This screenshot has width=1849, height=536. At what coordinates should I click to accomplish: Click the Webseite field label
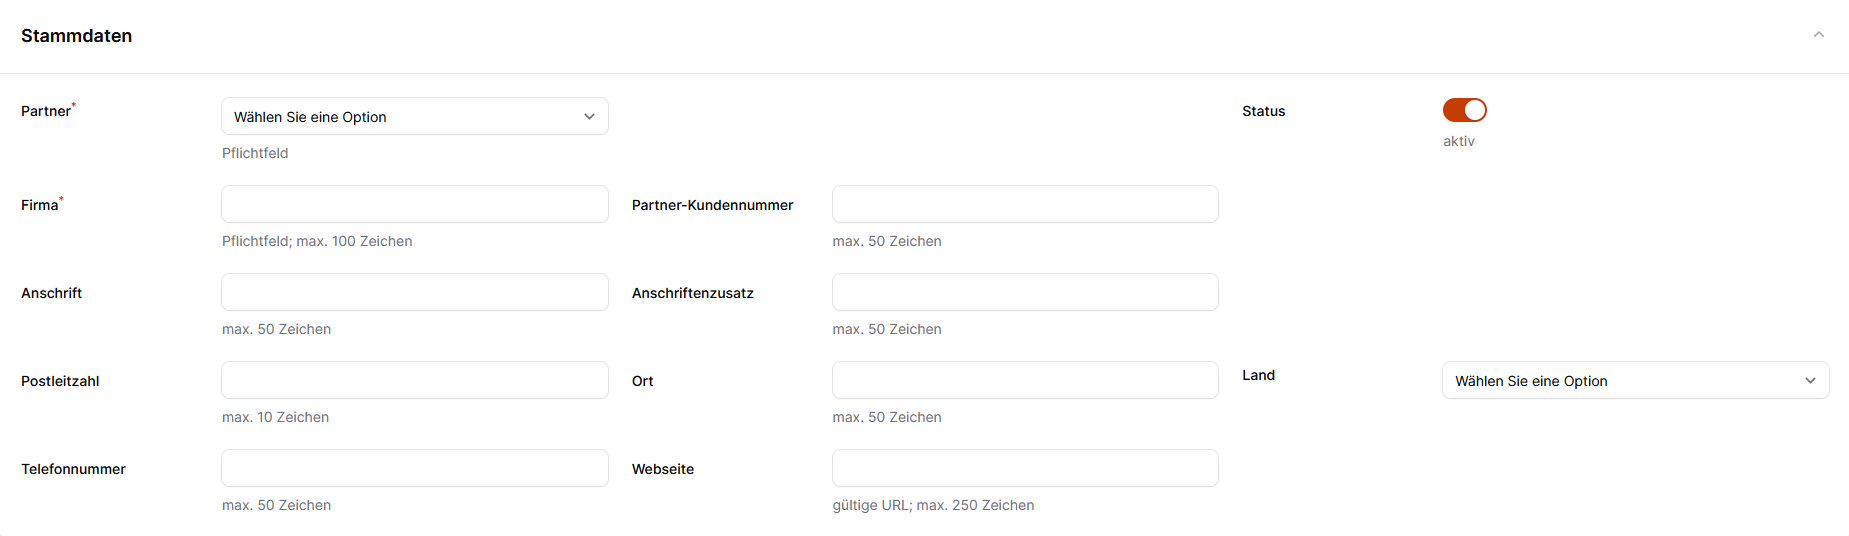pos(662,469)
